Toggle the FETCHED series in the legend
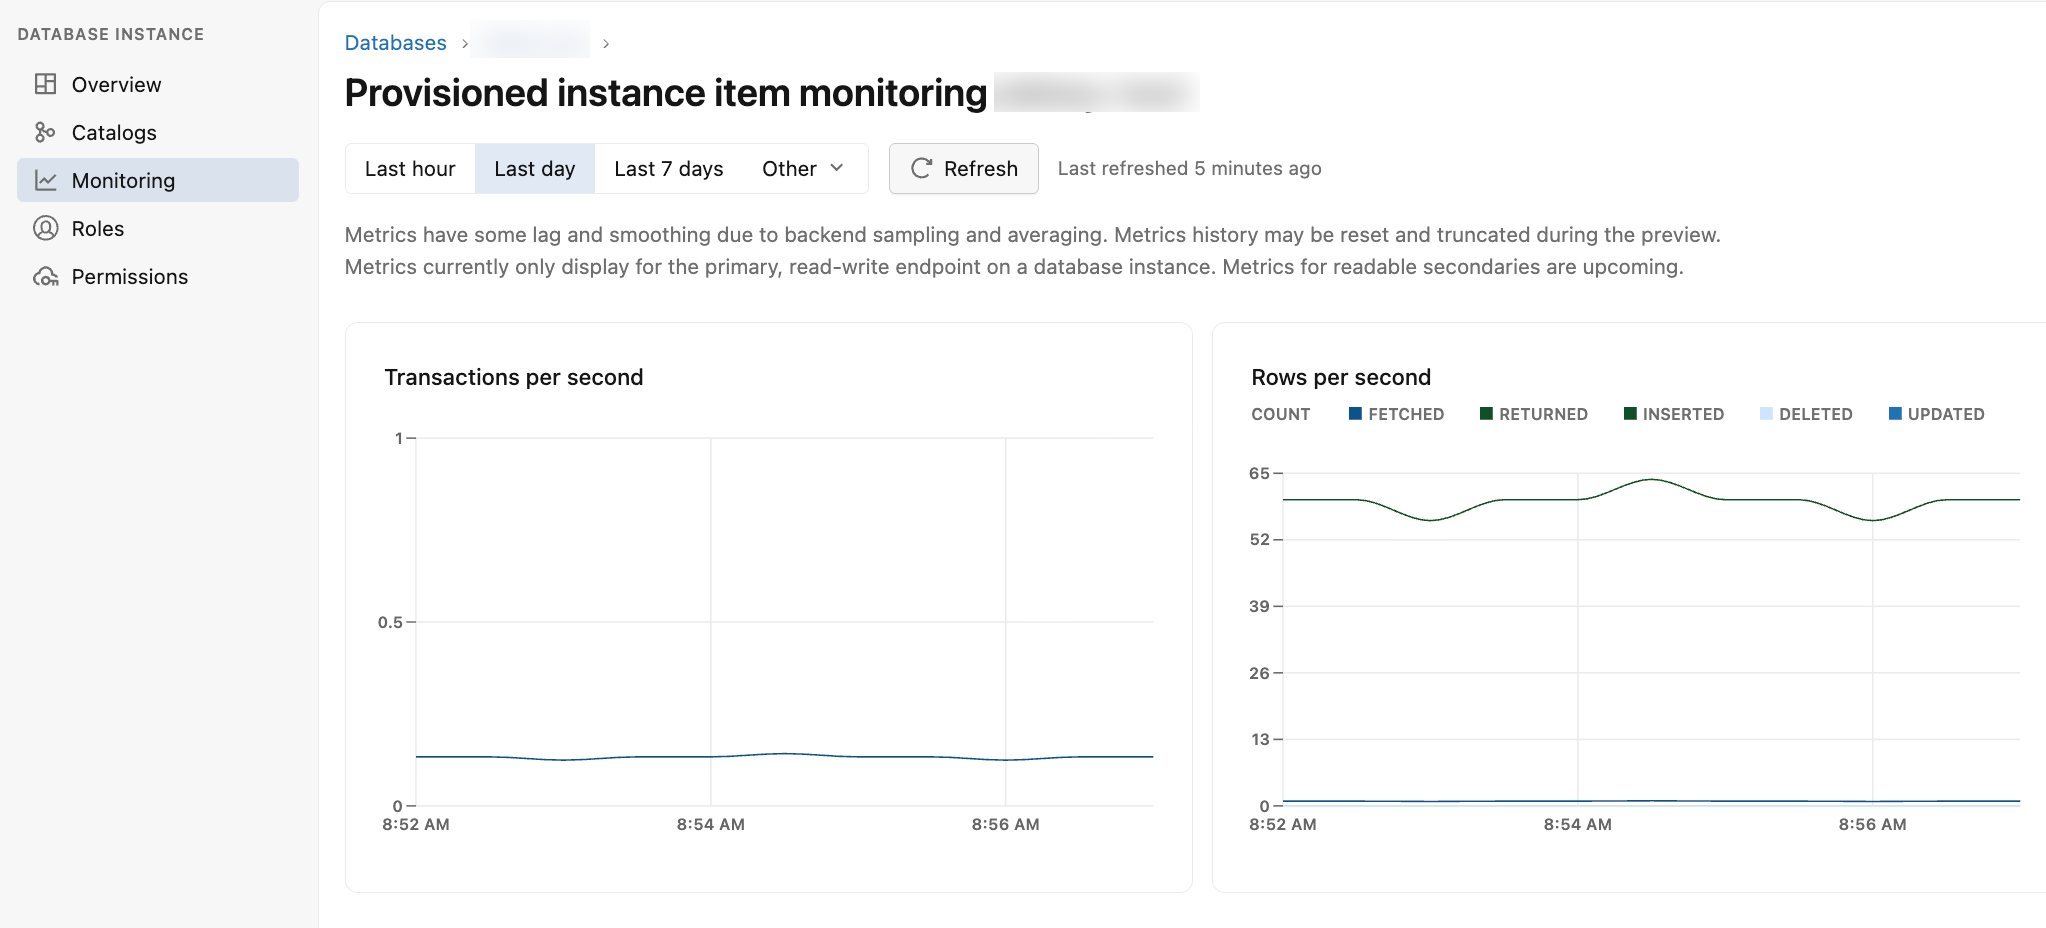This screenshot has width=2046, height=928. pos(1355,413)
